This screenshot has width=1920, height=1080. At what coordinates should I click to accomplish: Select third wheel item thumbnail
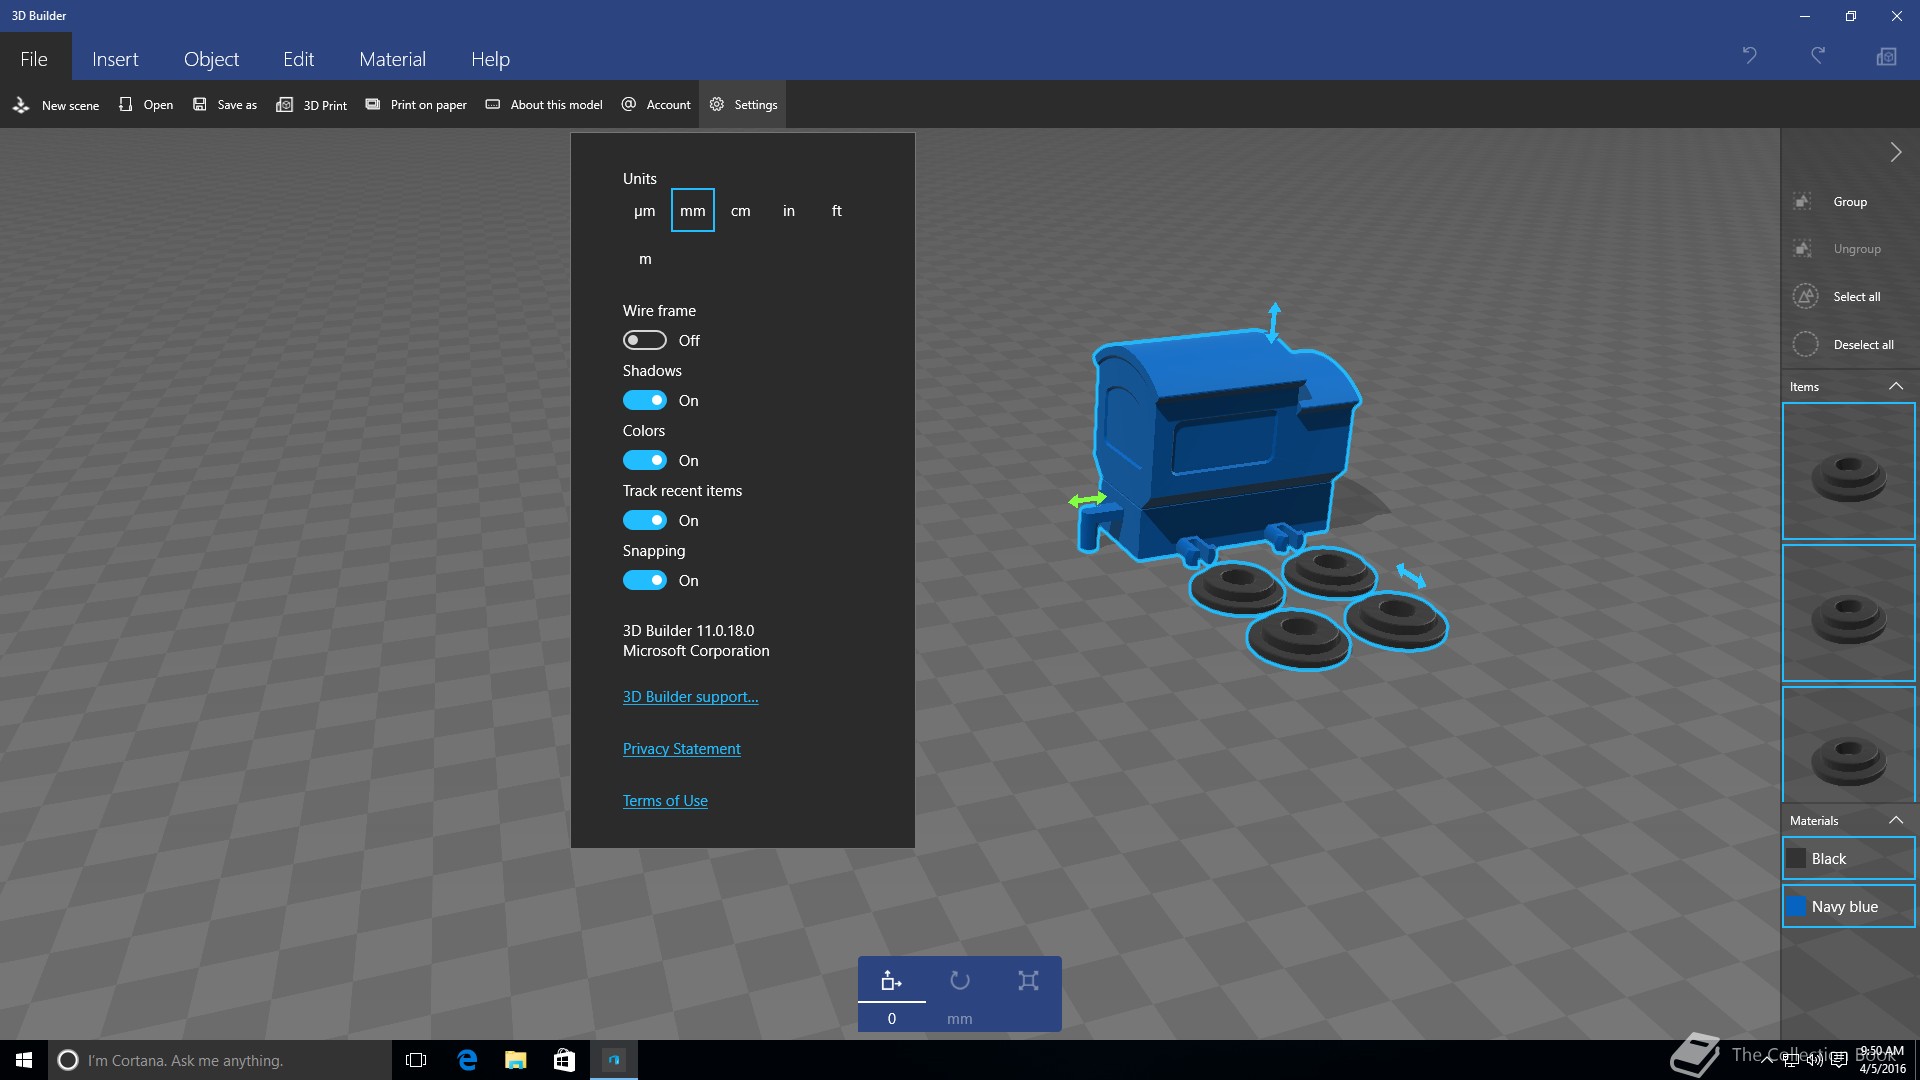click(x=1849, y=745)
